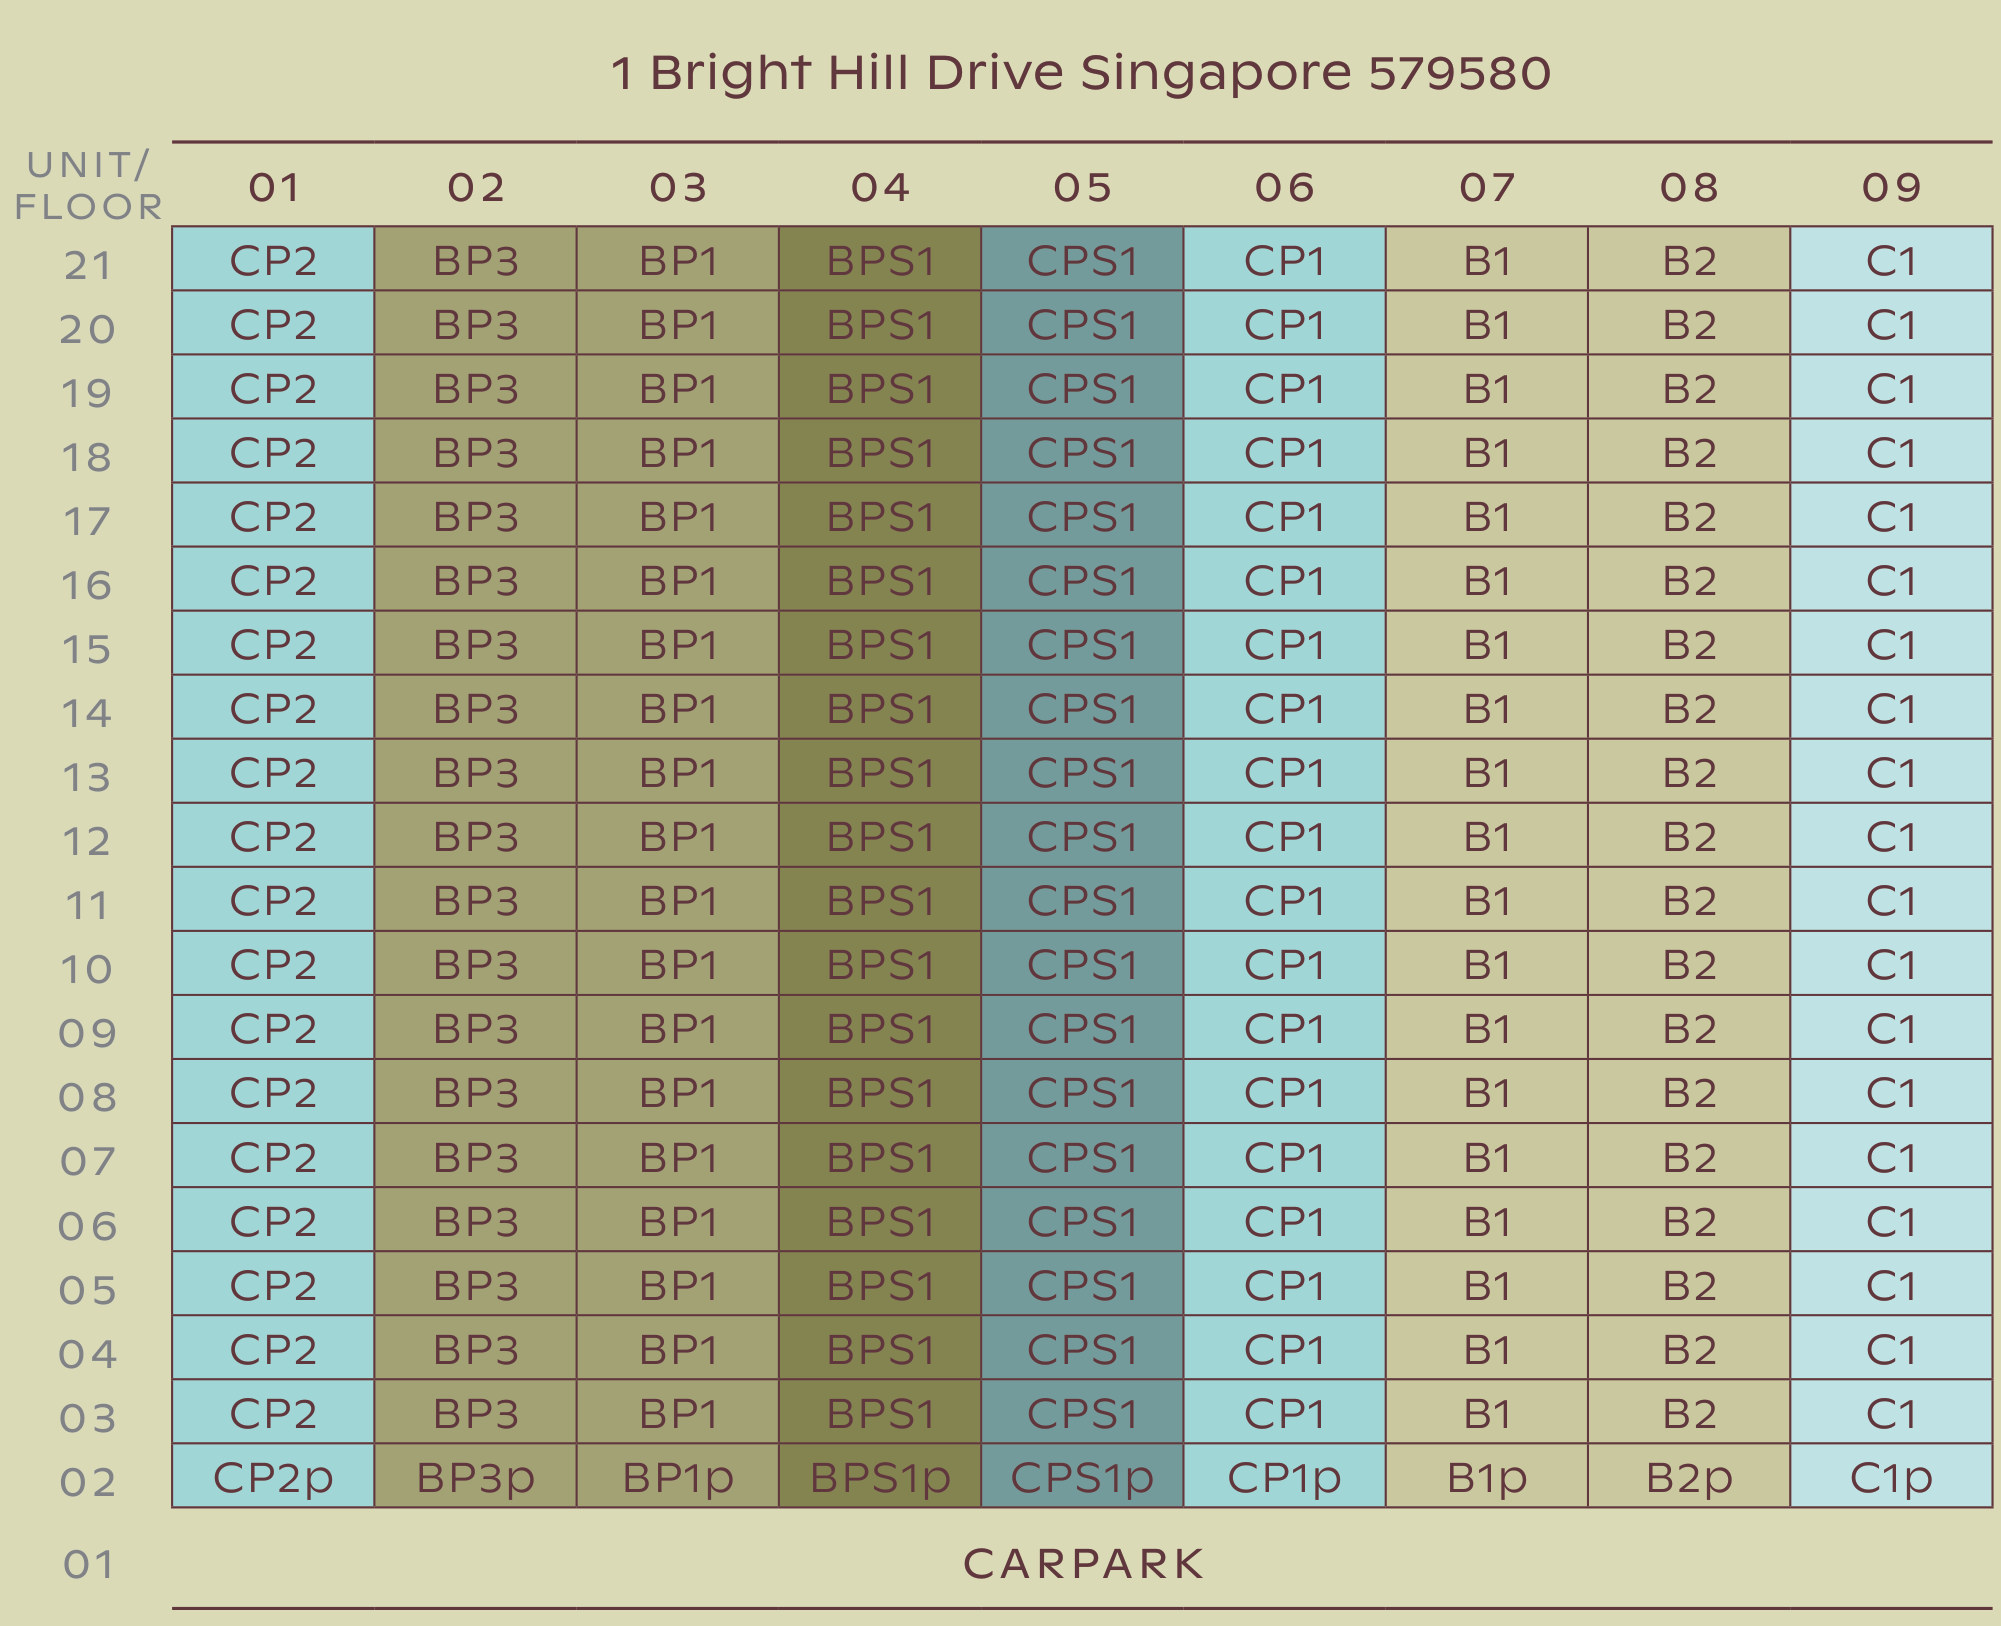Click the CP1 cell on floor 07
Image resolution: width=2001 pixels, height=1626 pixels.
click(1284, 1155)
